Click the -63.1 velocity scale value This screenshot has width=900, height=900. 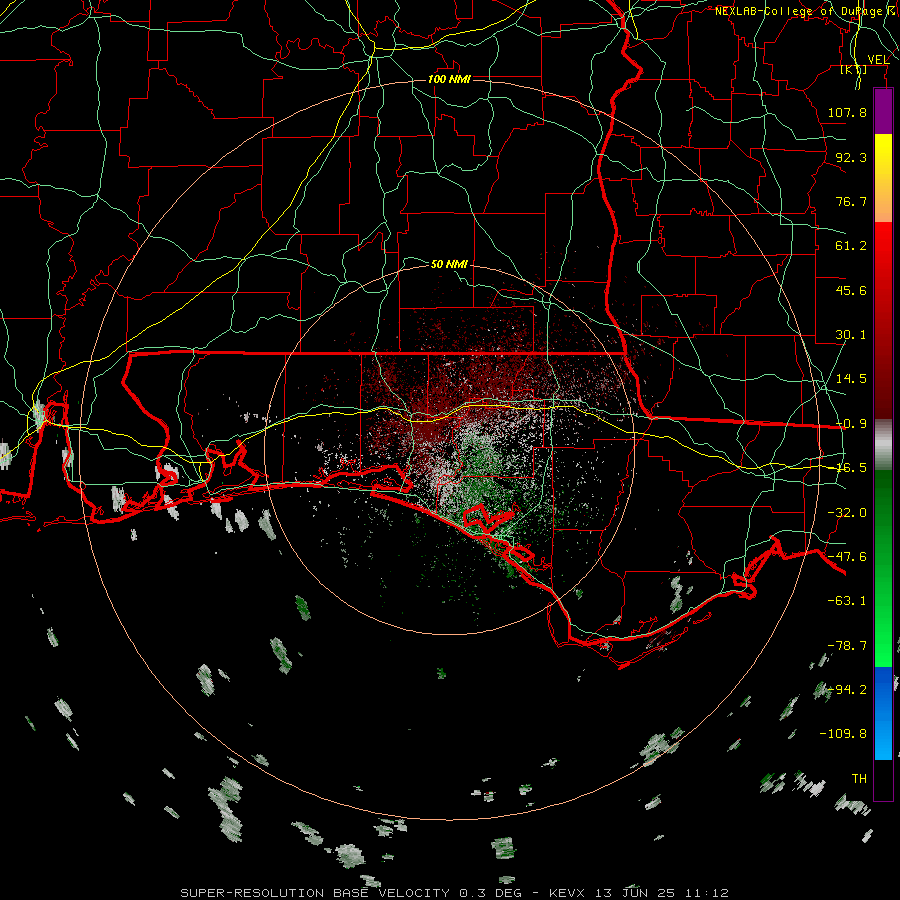point(847,601)
